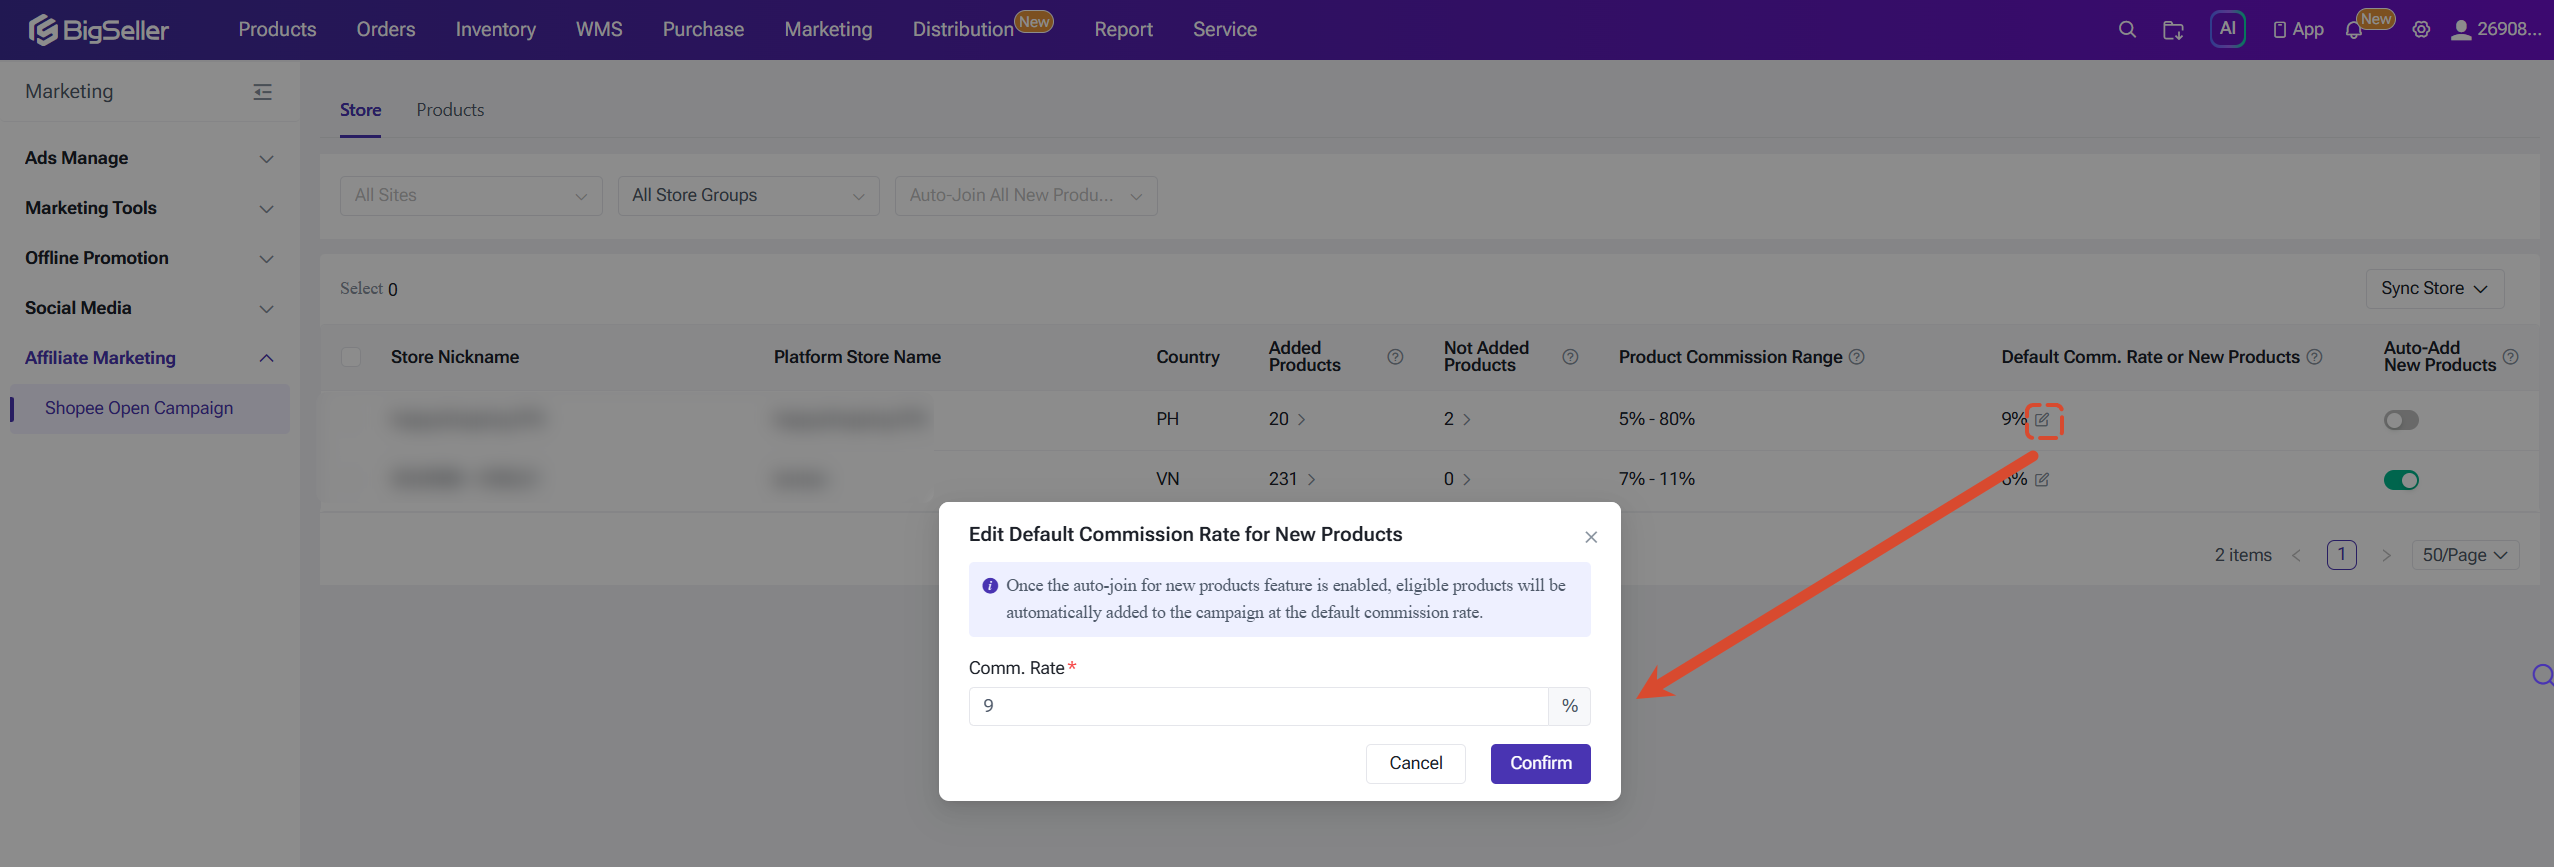
Task: Open the Service top menu
Action: (x=1225, y=30)
